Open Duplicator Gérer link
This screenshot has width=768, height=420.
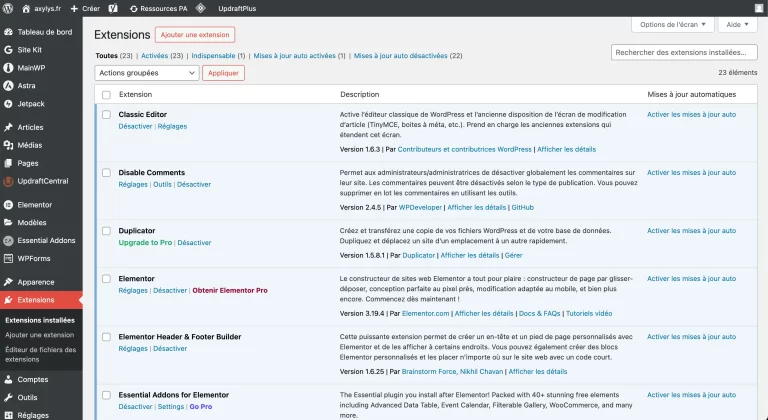514,255
